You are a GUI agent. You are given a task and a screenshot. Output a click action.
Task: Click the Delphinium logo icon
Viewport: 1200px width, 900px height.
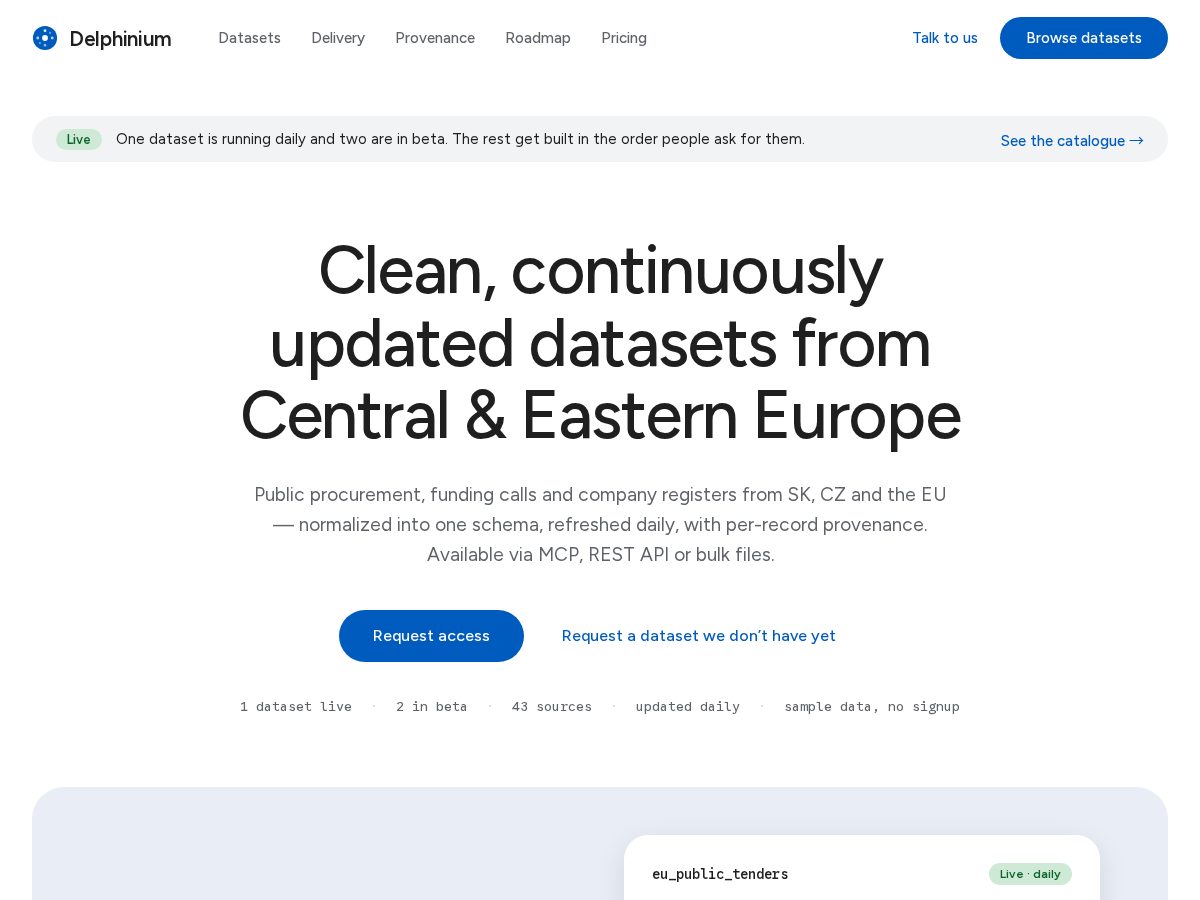pyautogui.click(x=45, y=38)
